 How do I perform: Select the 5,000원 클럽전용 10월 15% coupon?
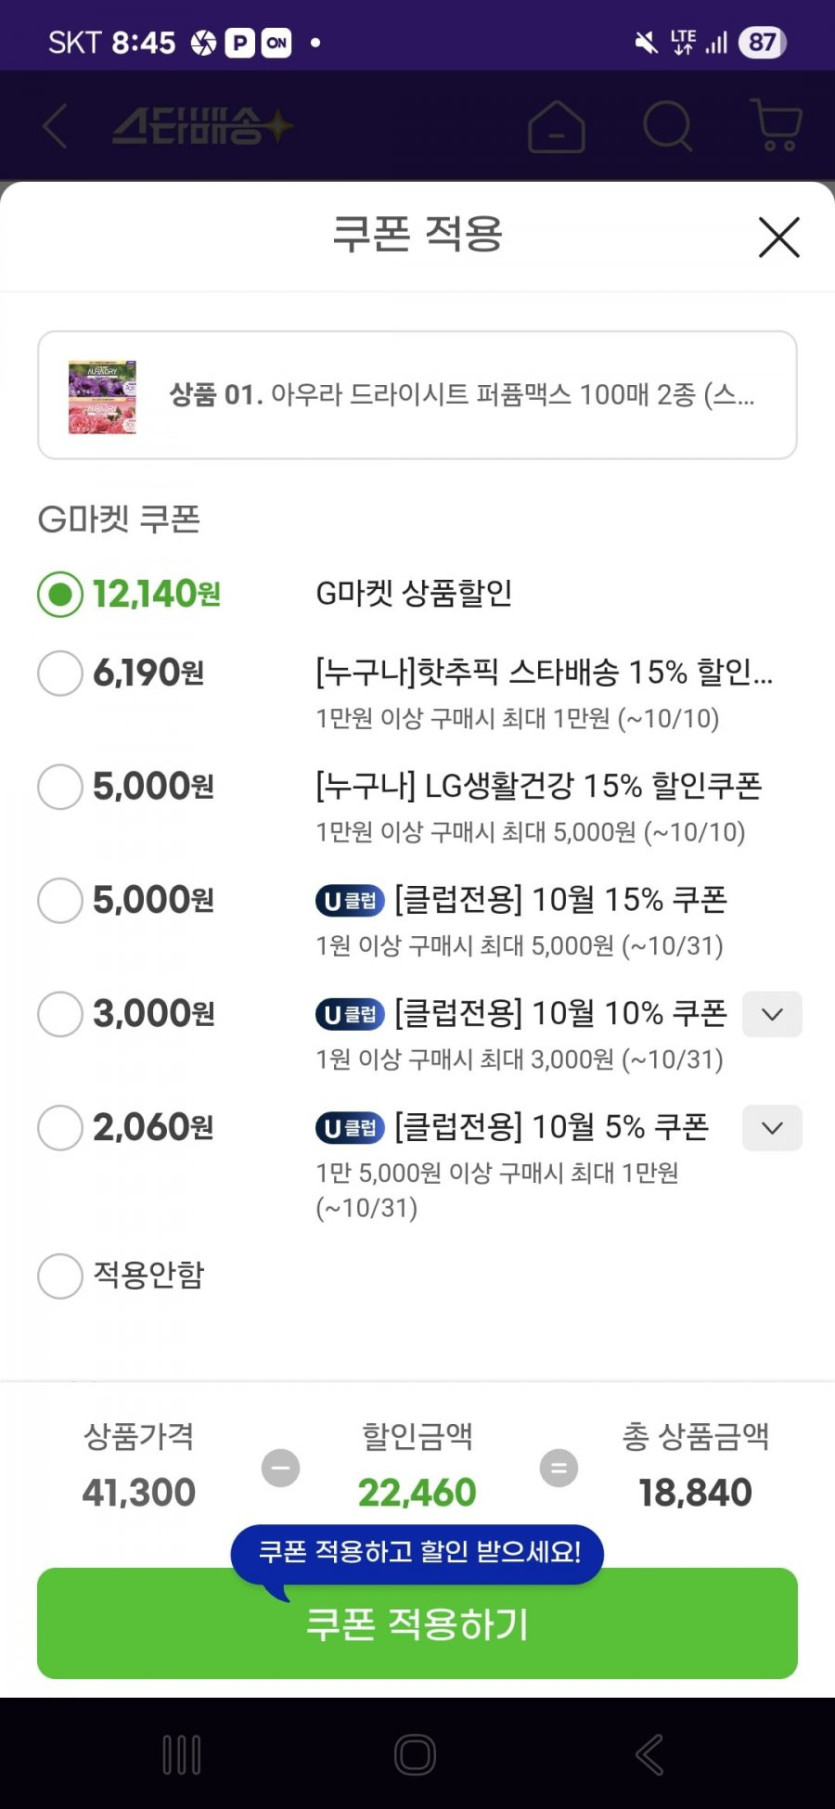tap(60, 900)
